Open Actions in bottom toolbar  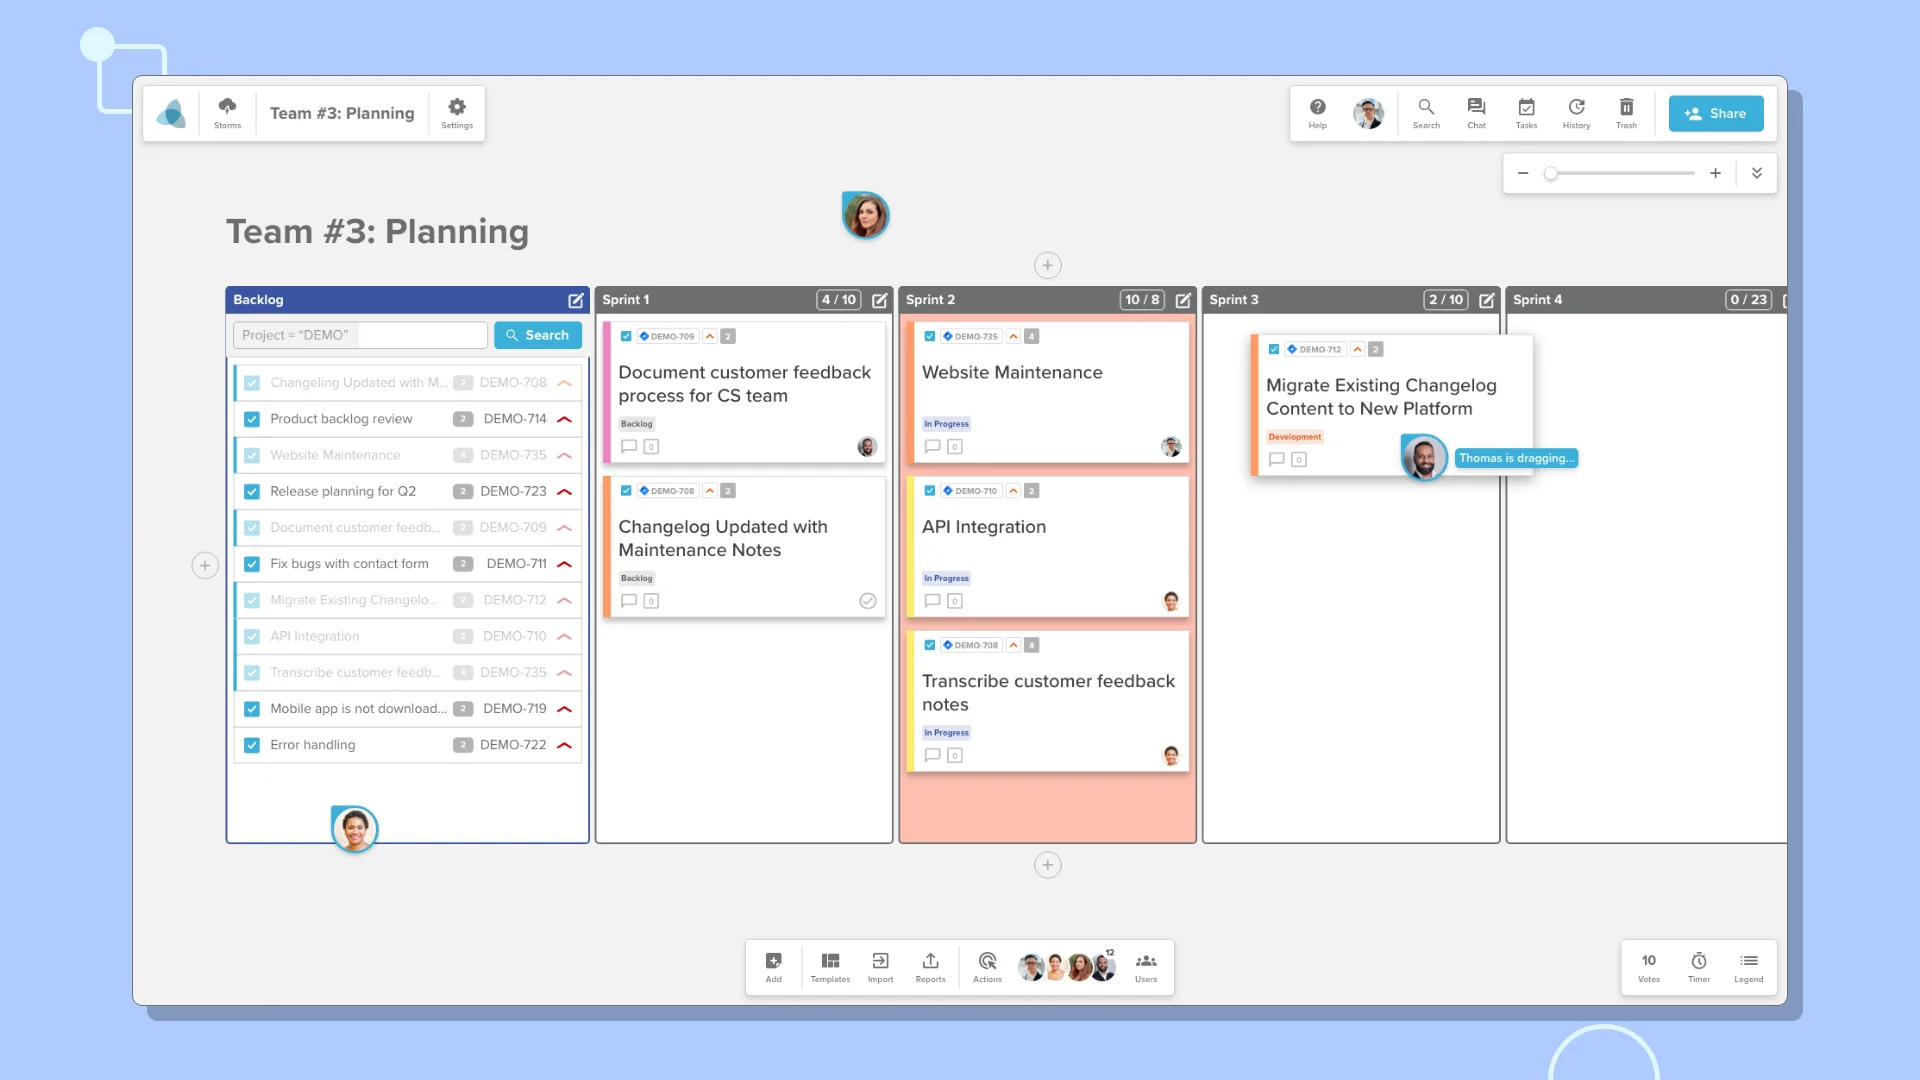(x=987, y=966)
